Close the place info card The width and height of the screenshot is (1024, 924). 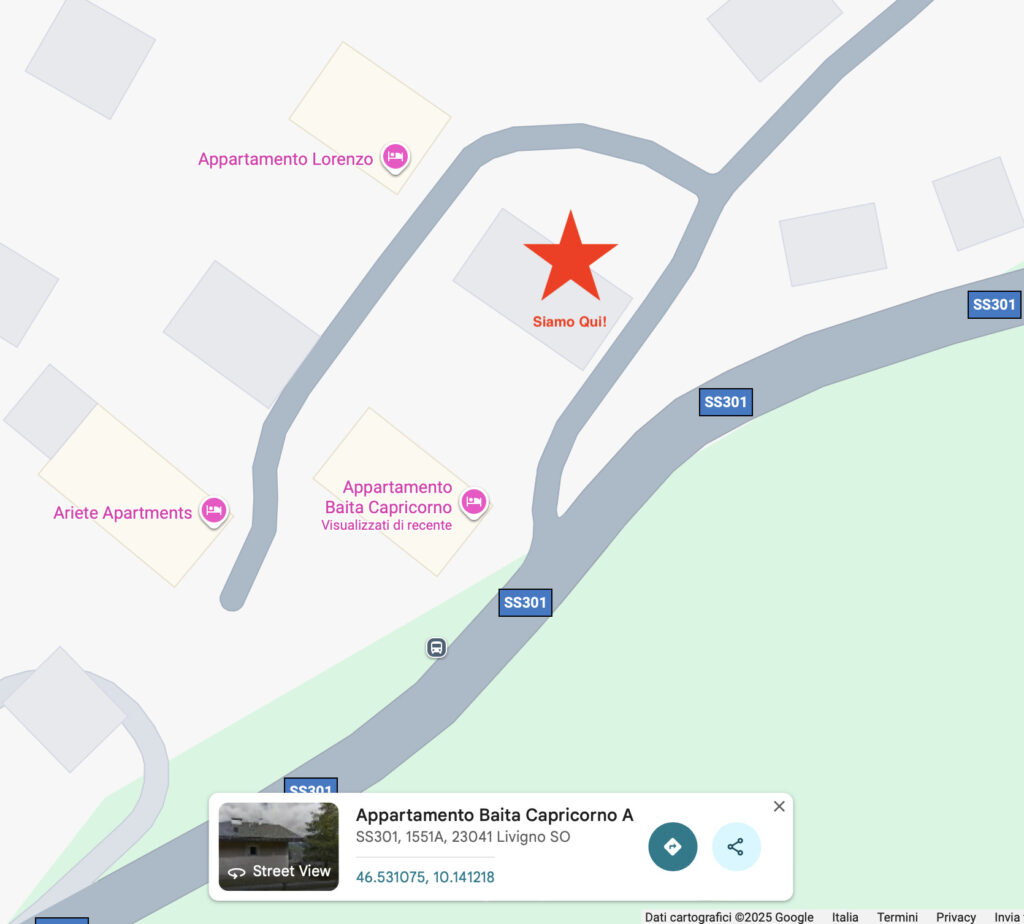(779, 806)
